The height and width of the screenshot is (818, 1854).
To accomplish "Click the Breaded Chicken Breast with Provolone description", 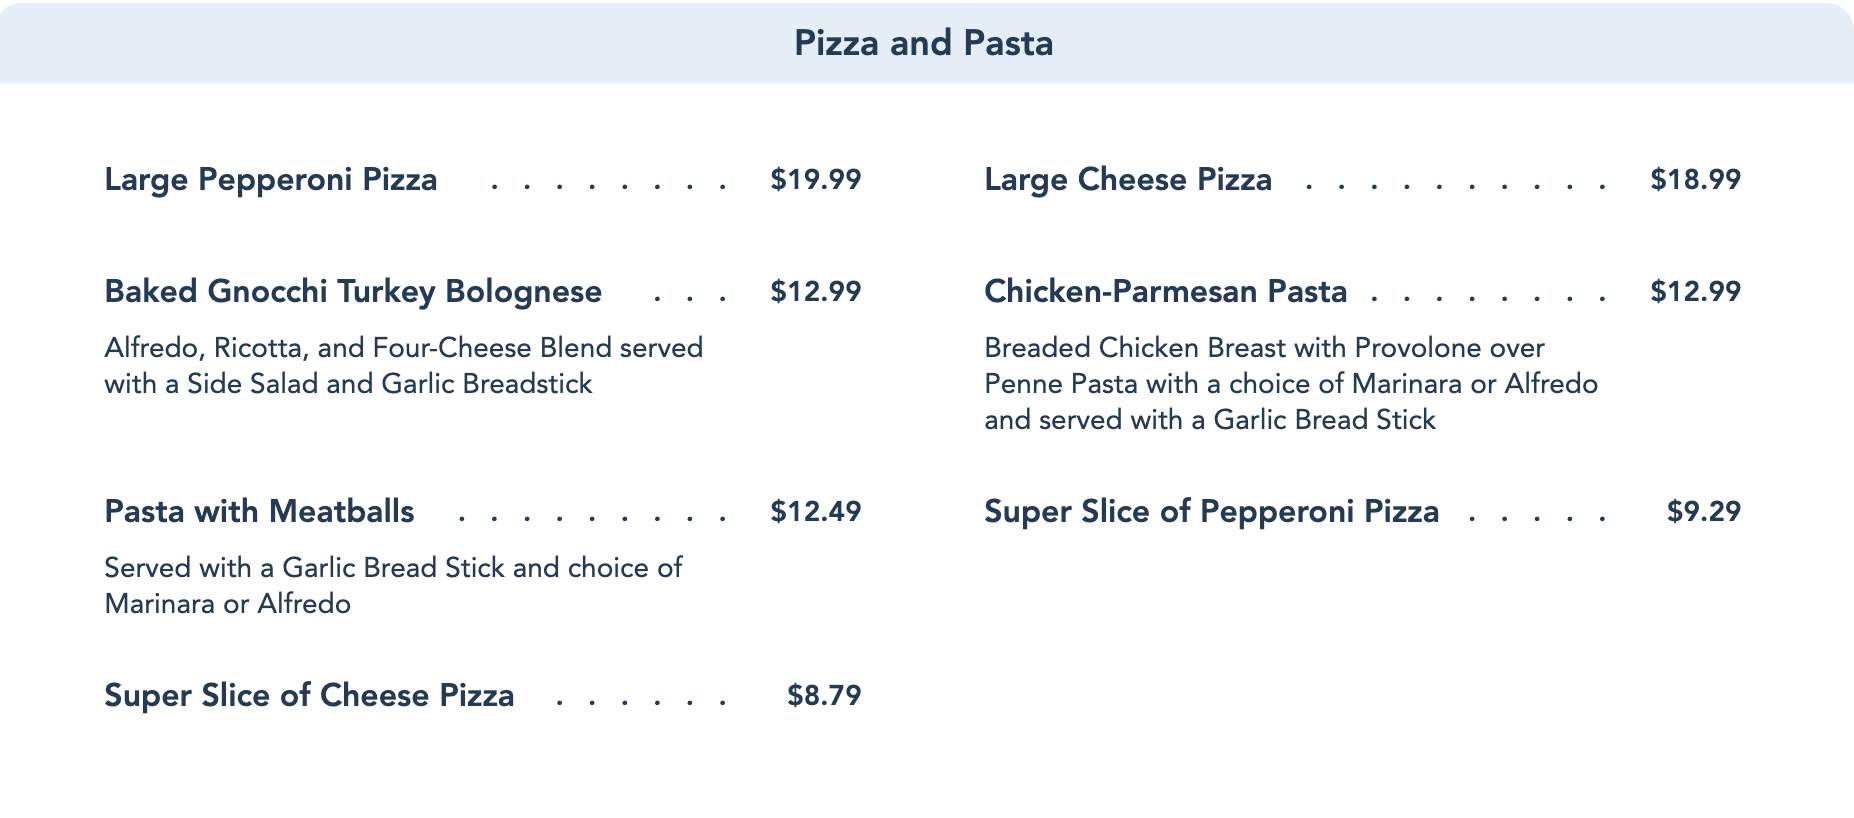I will click(1290, 384).
